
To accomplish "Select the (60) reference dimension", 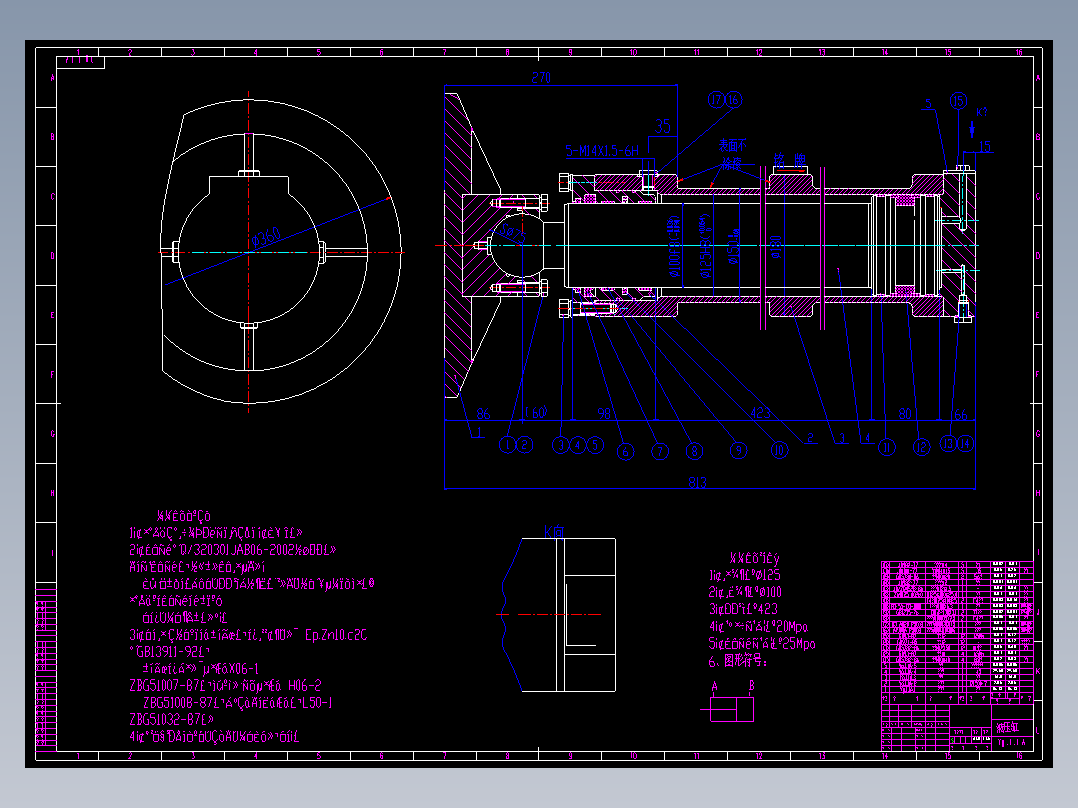I will click(536, 413).
